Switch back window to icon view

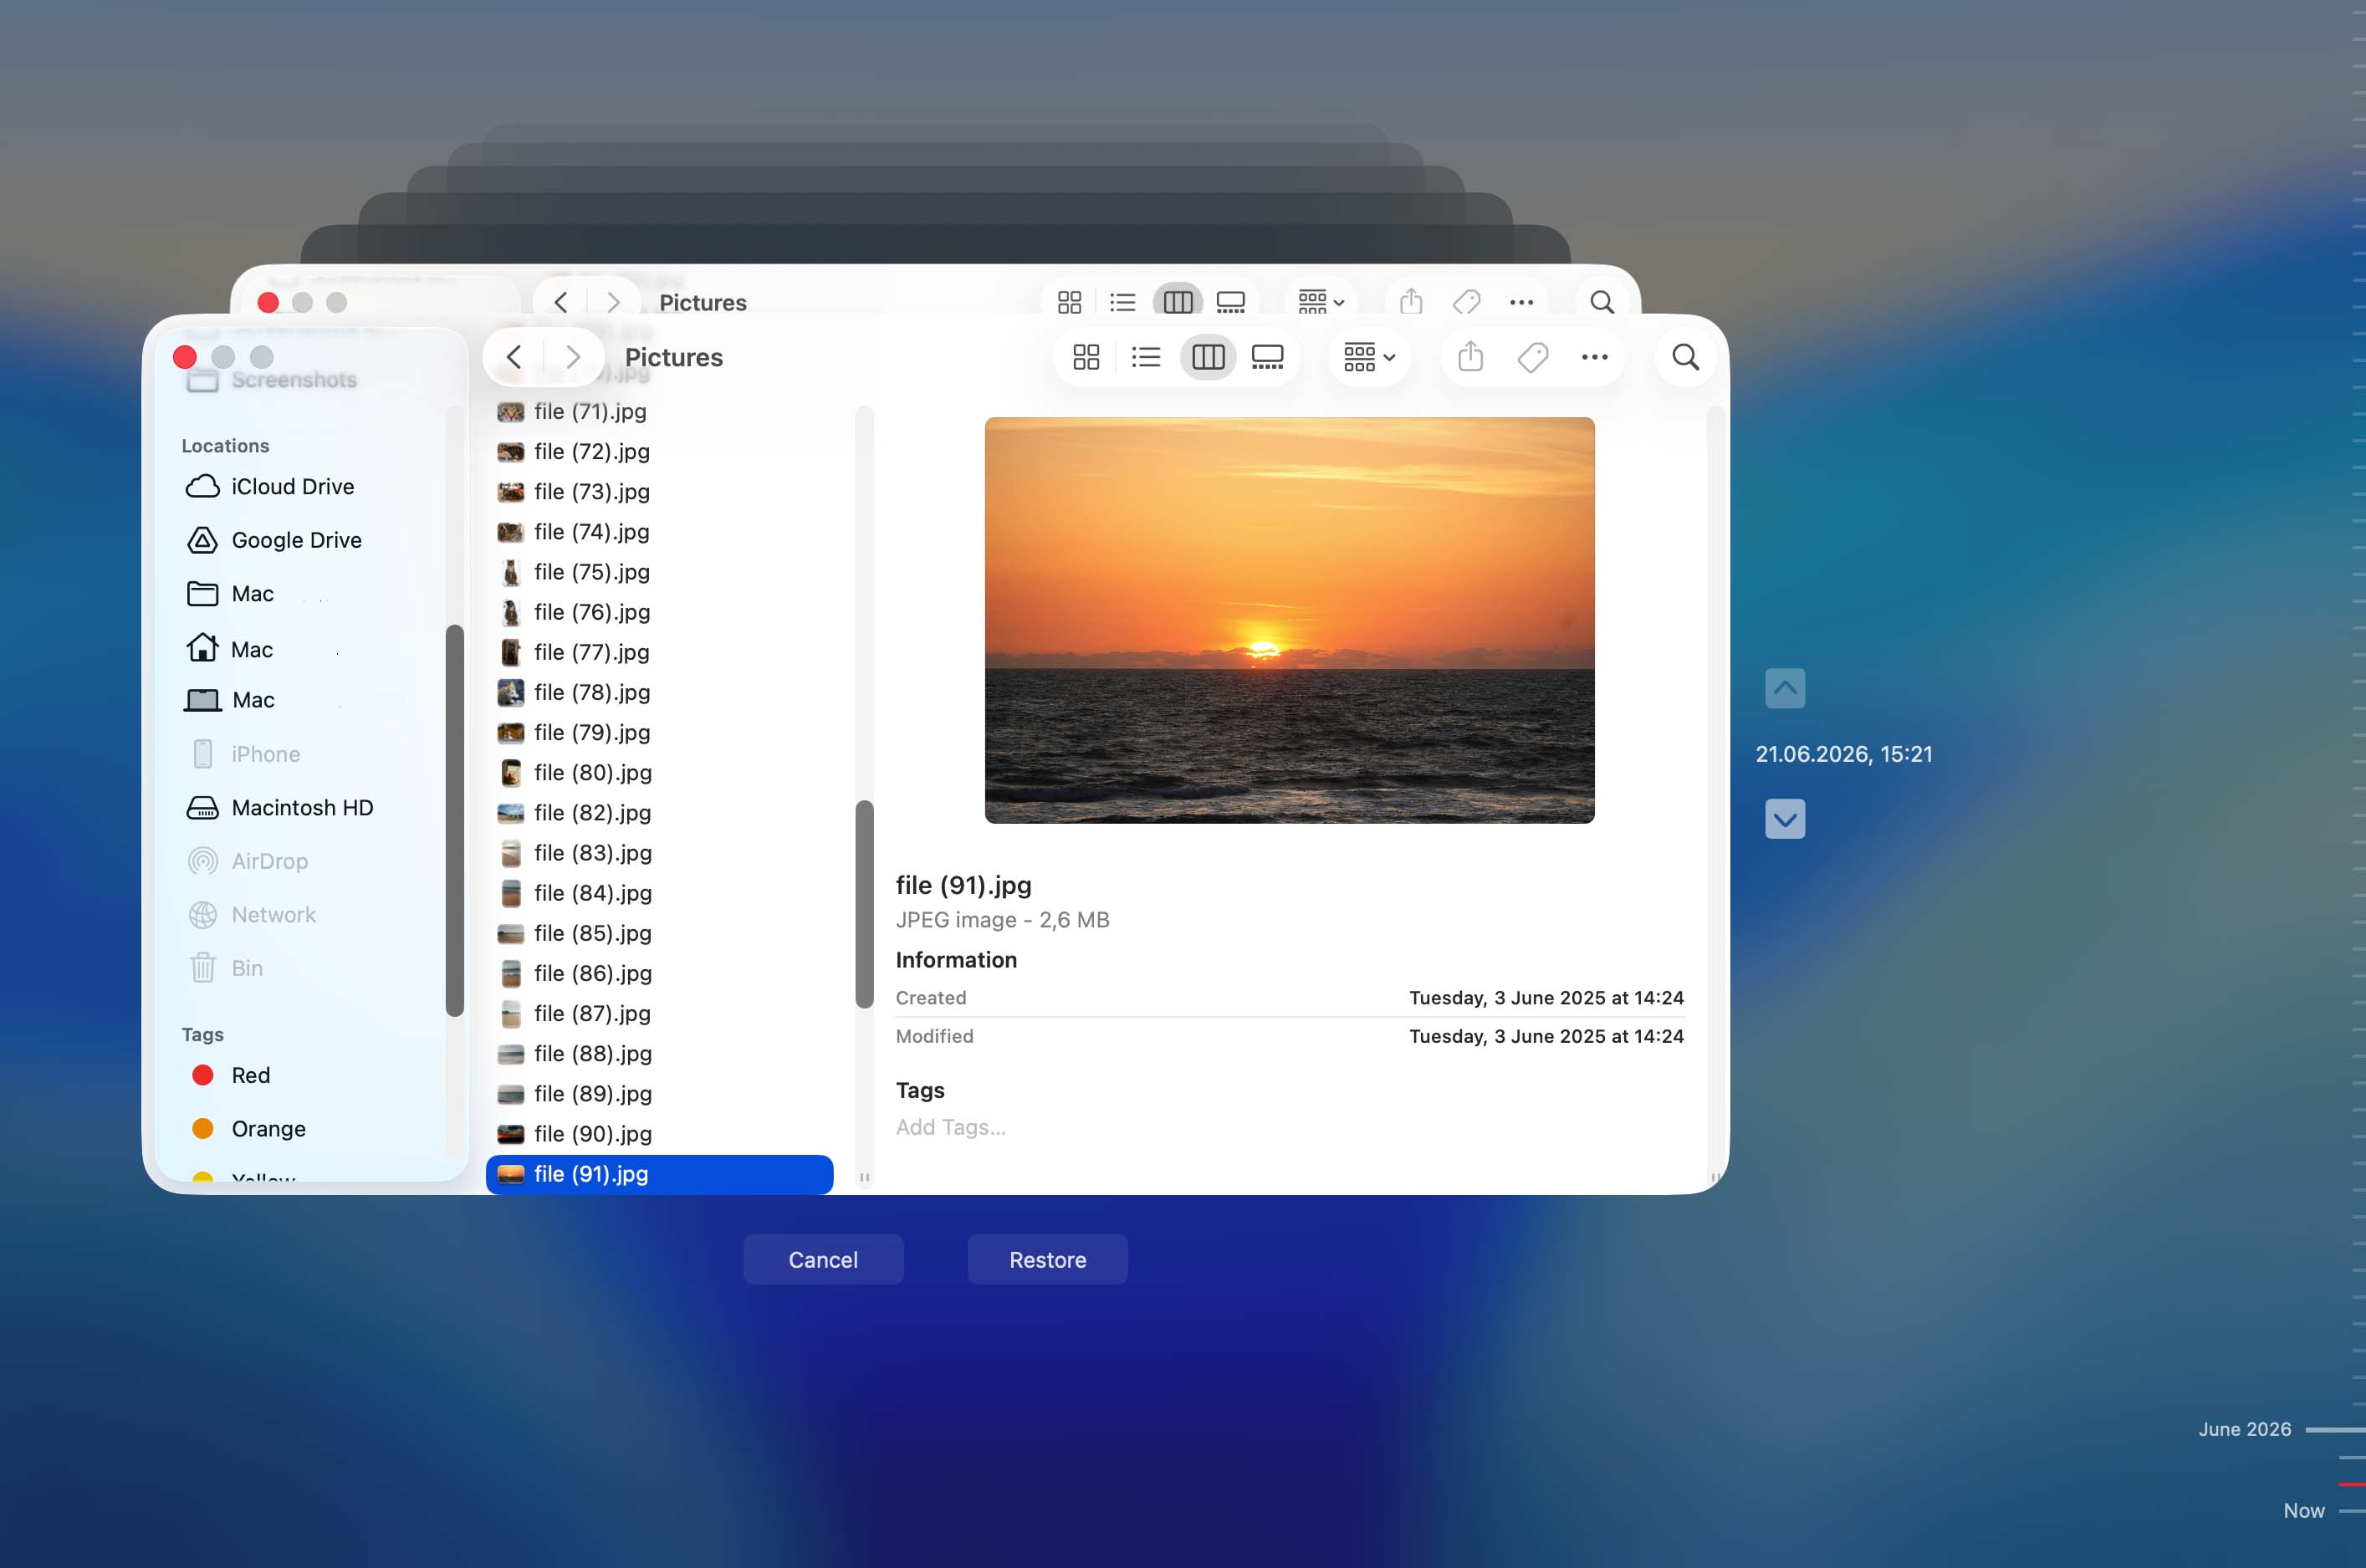[1069, 302]
